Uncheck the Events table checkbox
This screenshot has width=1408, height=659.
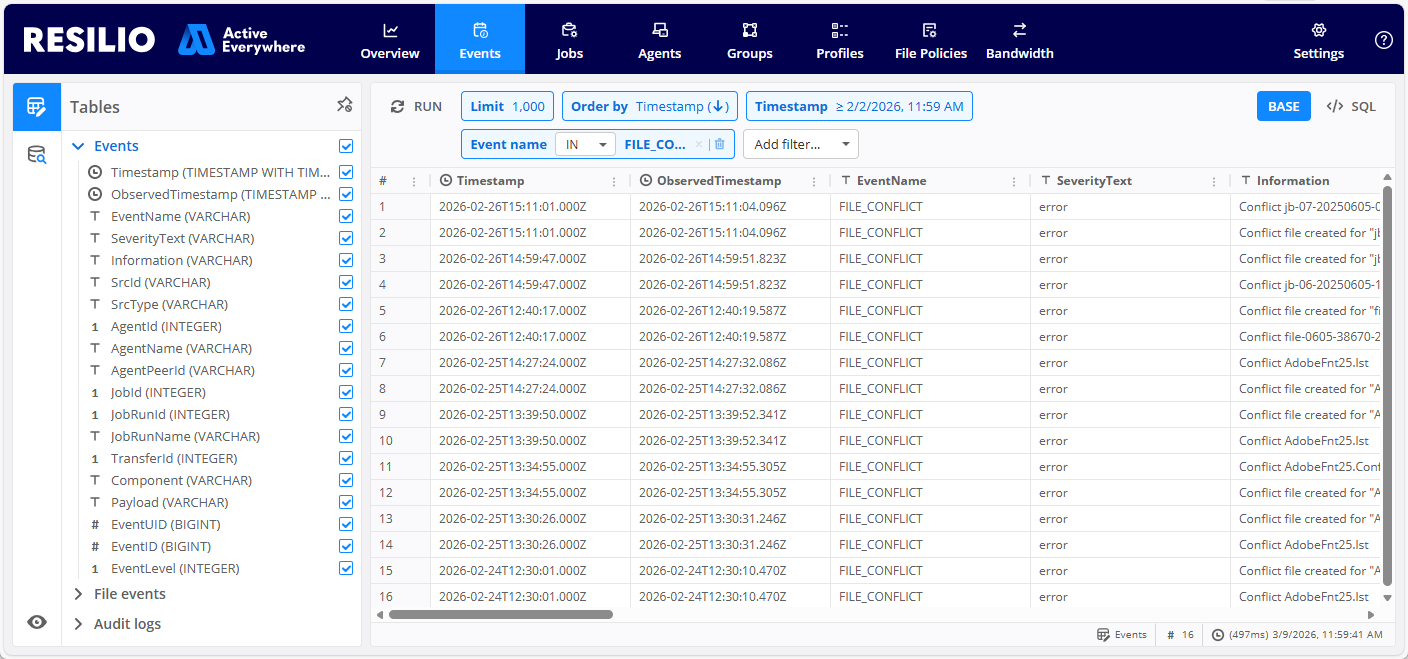click(x=346, y=146)
